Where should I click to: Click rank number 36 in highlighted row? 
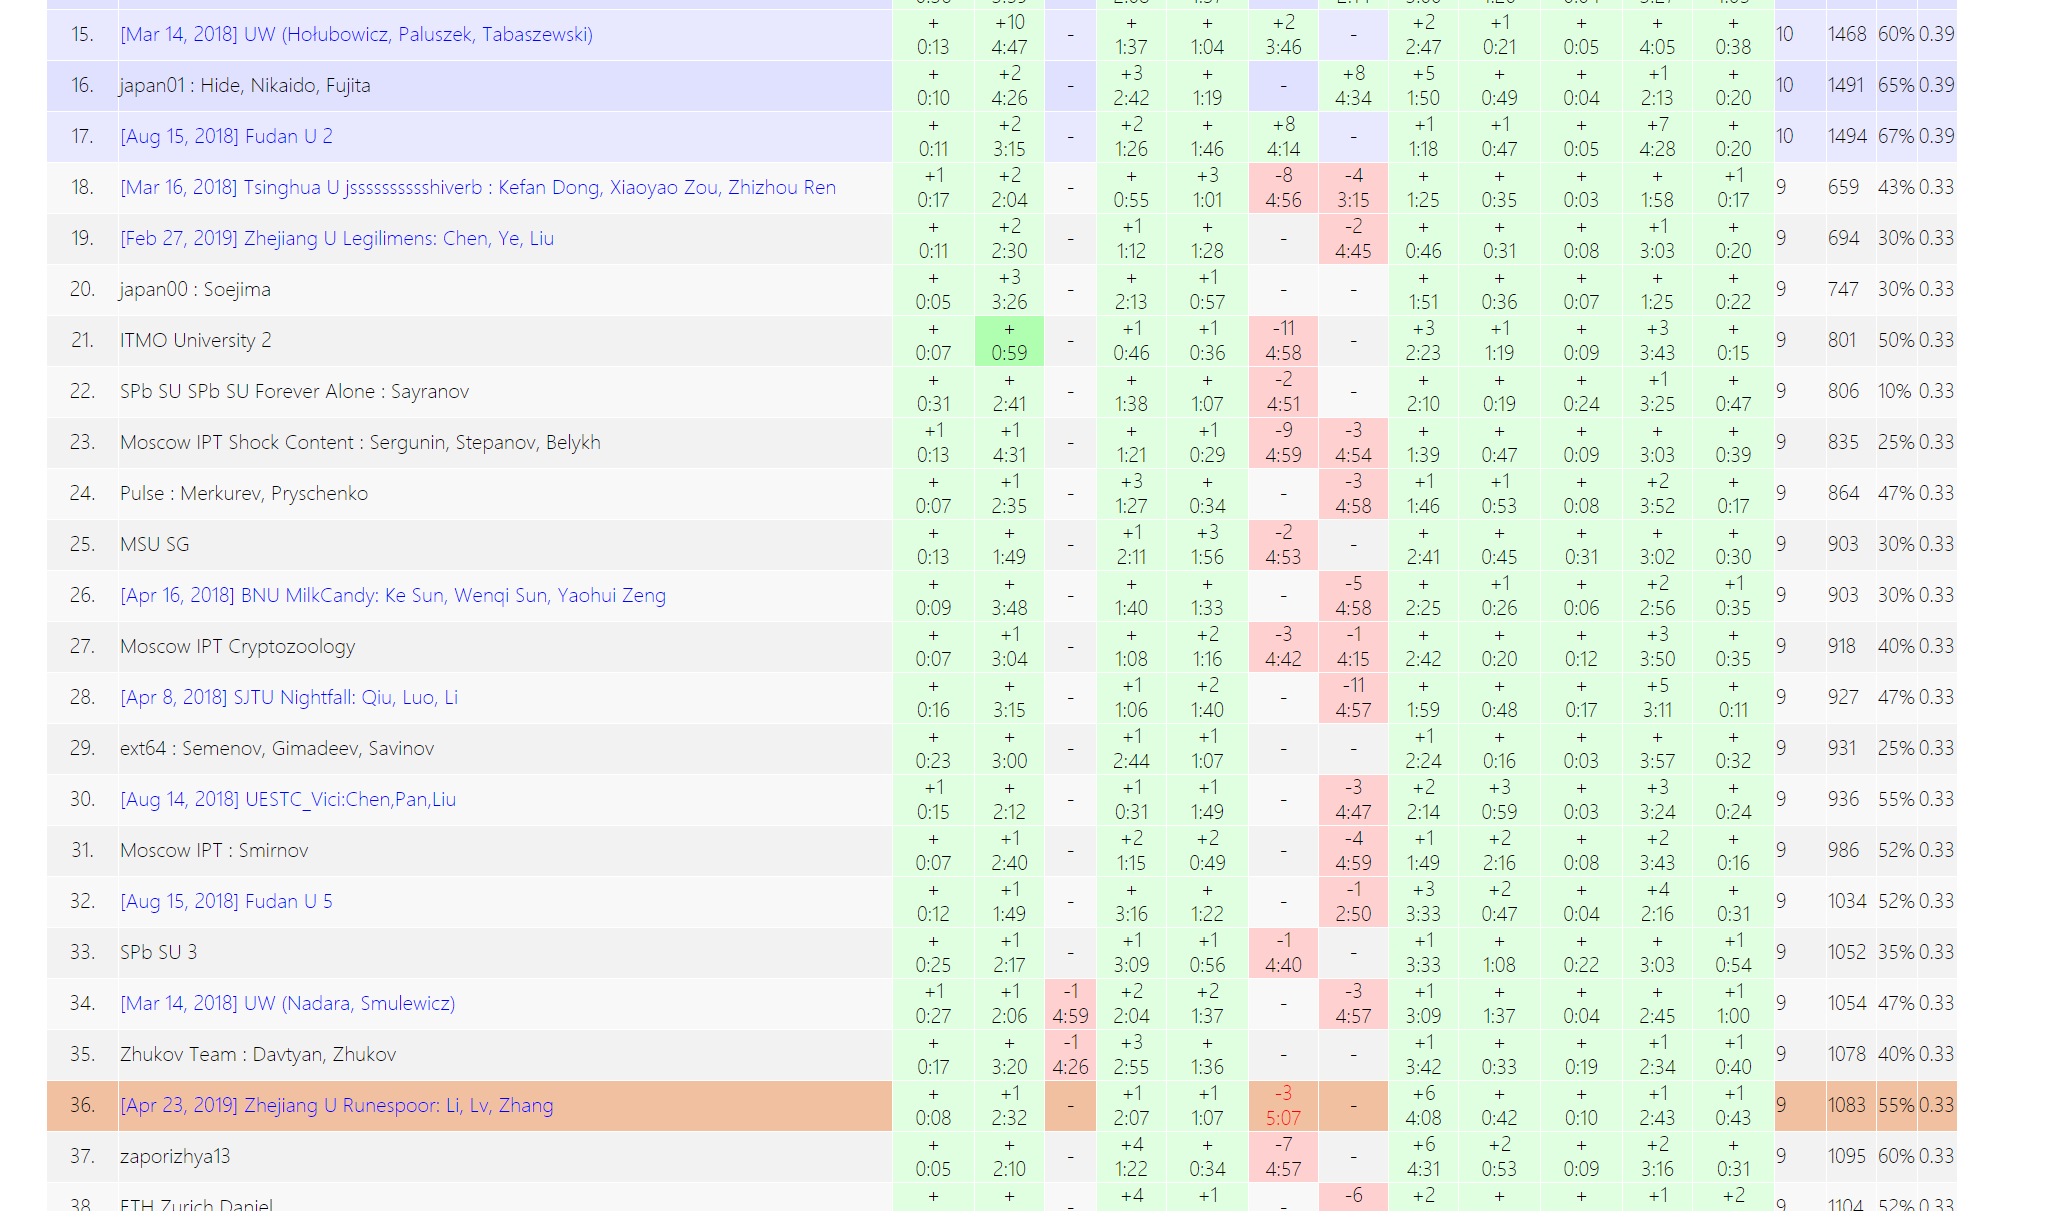(82, 1106)
